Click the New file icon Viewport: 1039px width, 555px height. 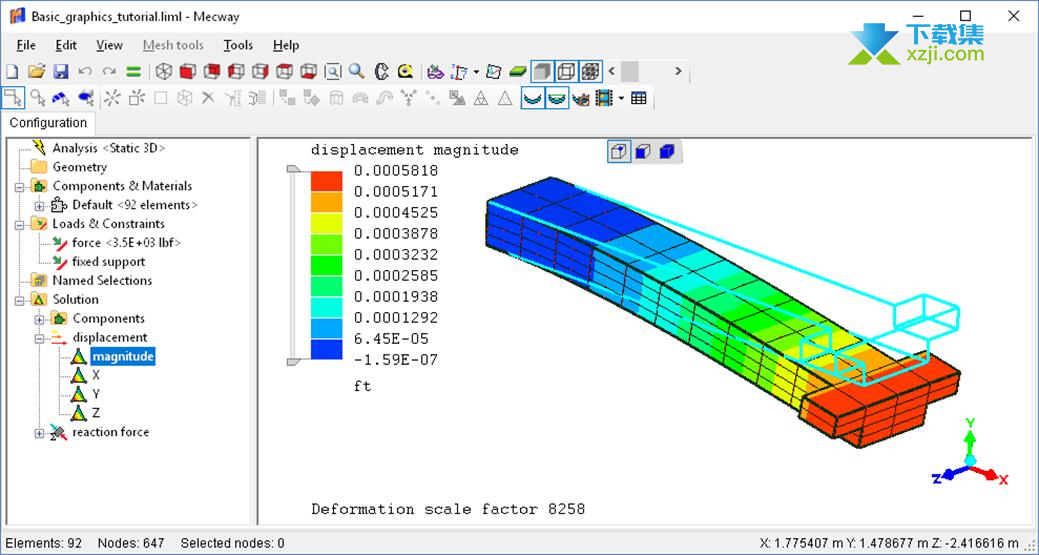pos(12,71)
